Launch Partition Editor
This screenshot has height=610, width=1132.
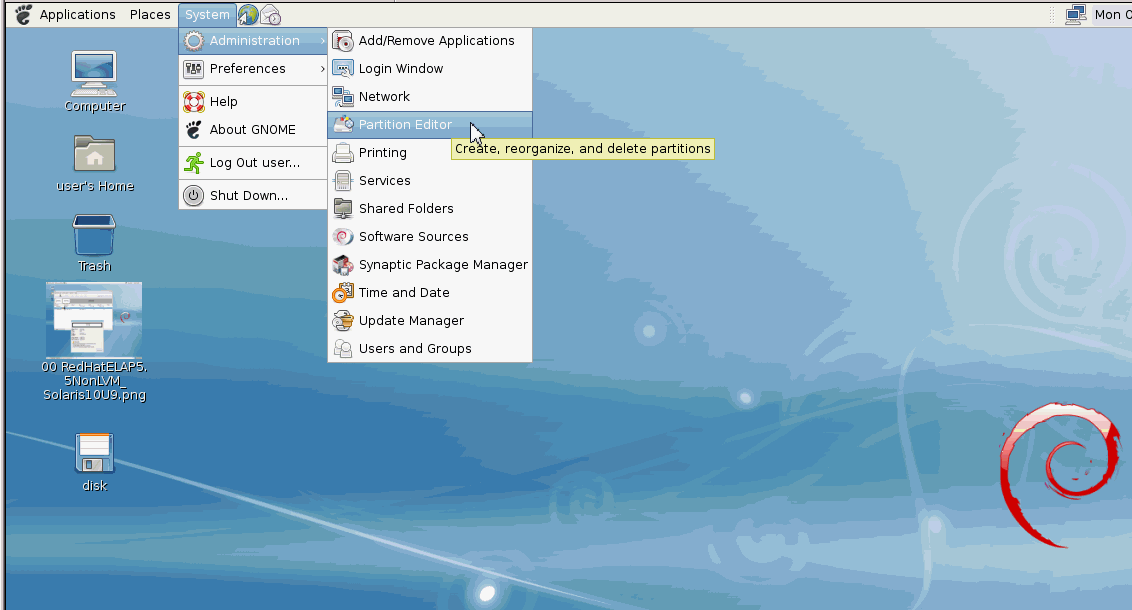point(430,125)
